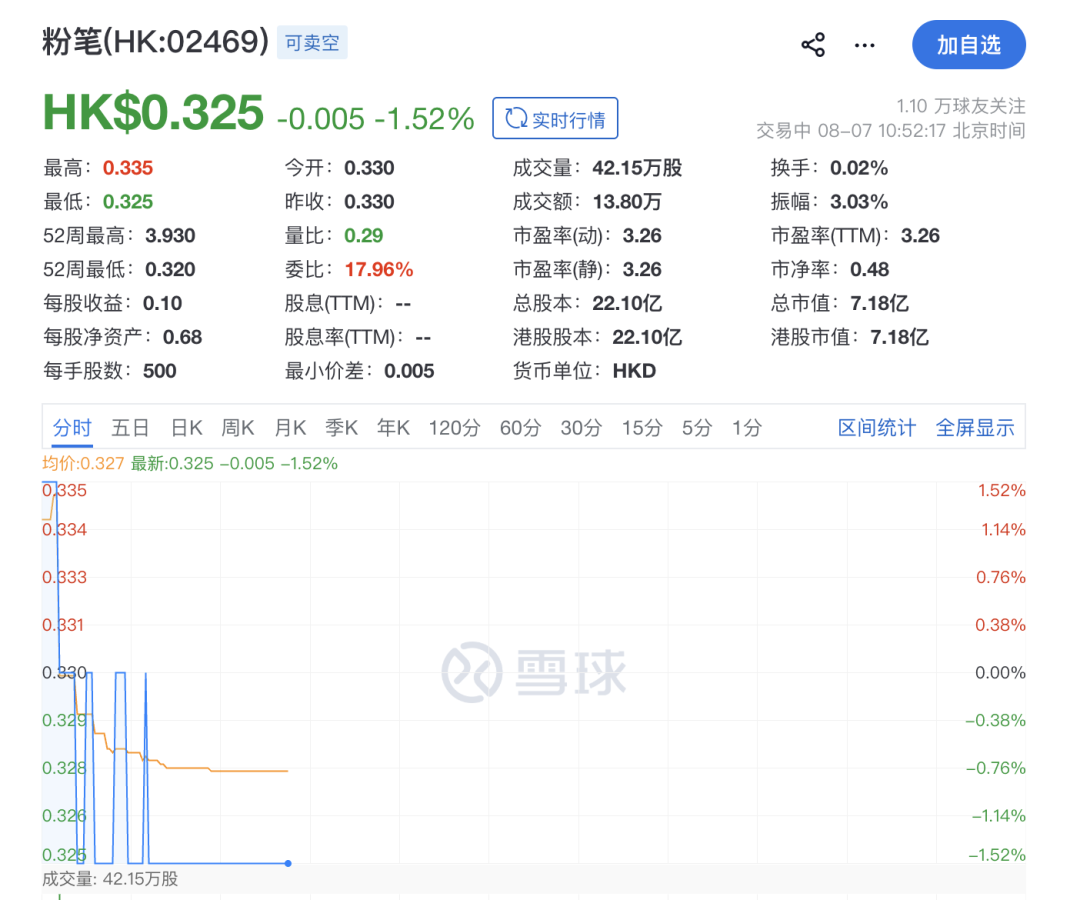This screenshot has width=1080, height=900.
Task: Select the 15分 interval tab
Action: [x=642, y=428]
